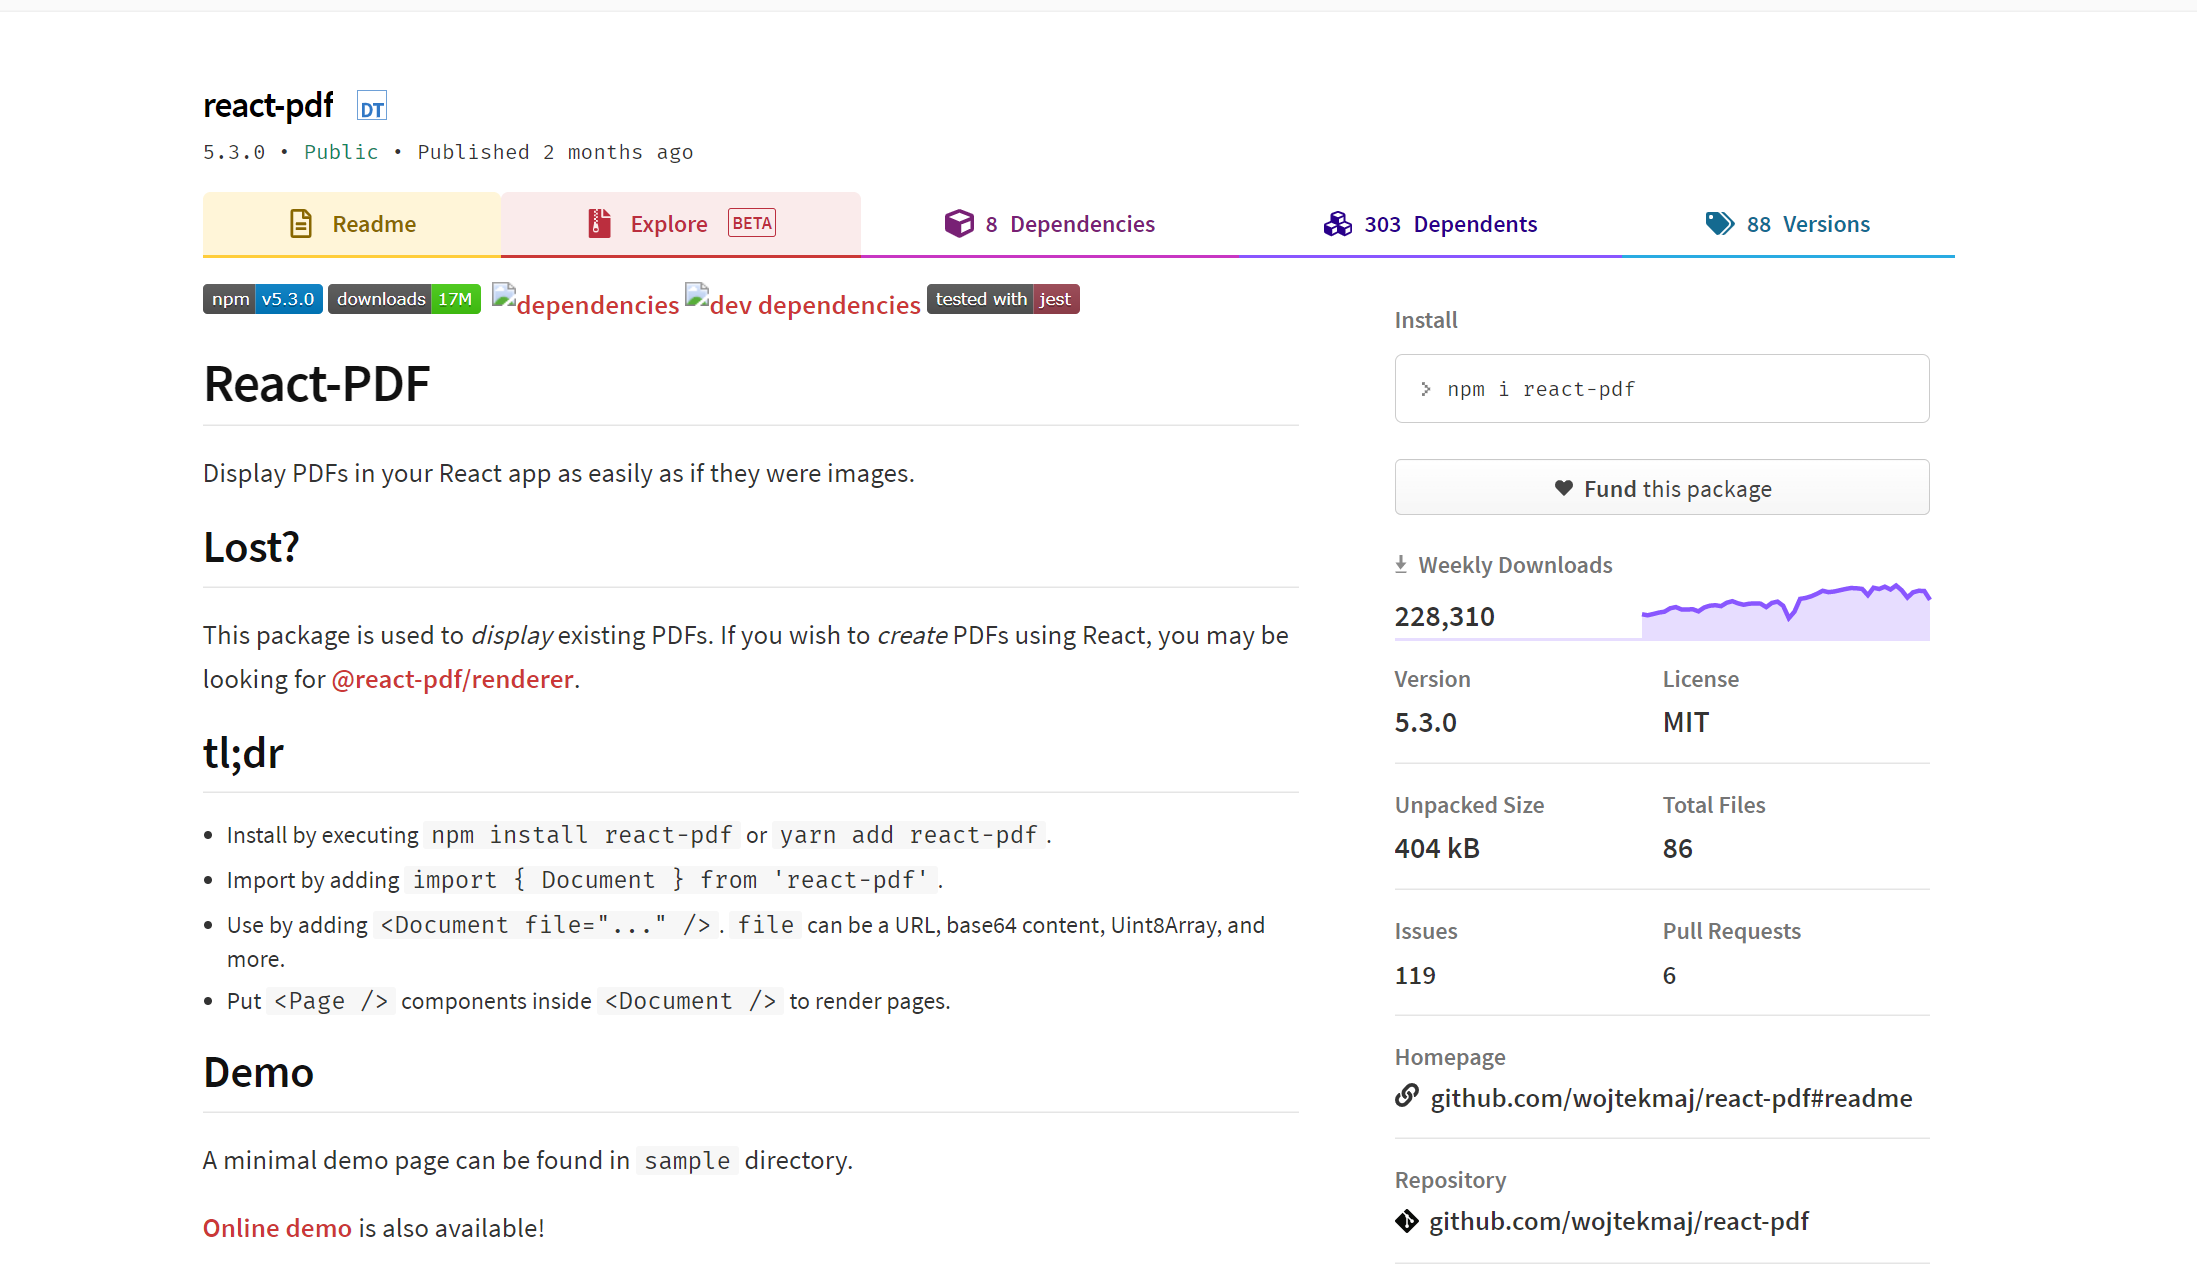Click the react-pdf package title
The image size is (2197, 1273).
coord(268,105)
